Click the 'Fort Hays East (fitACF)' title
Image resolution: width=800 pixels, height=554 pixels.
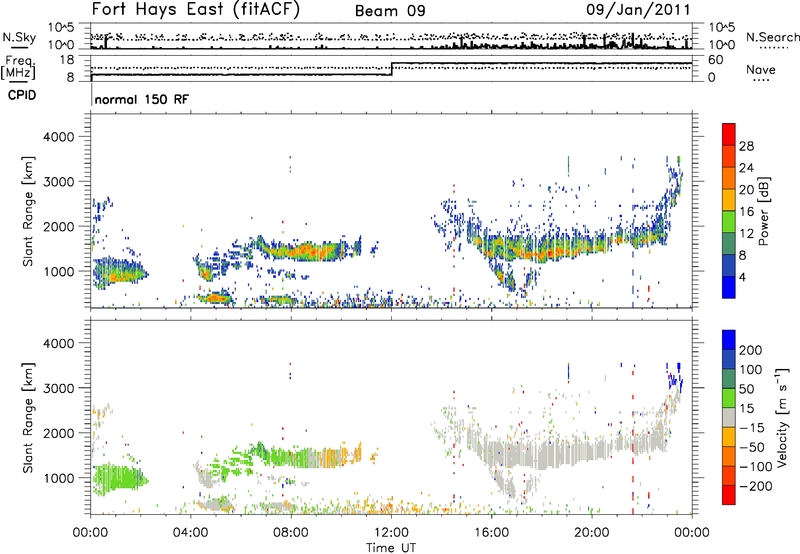[196, 10]
